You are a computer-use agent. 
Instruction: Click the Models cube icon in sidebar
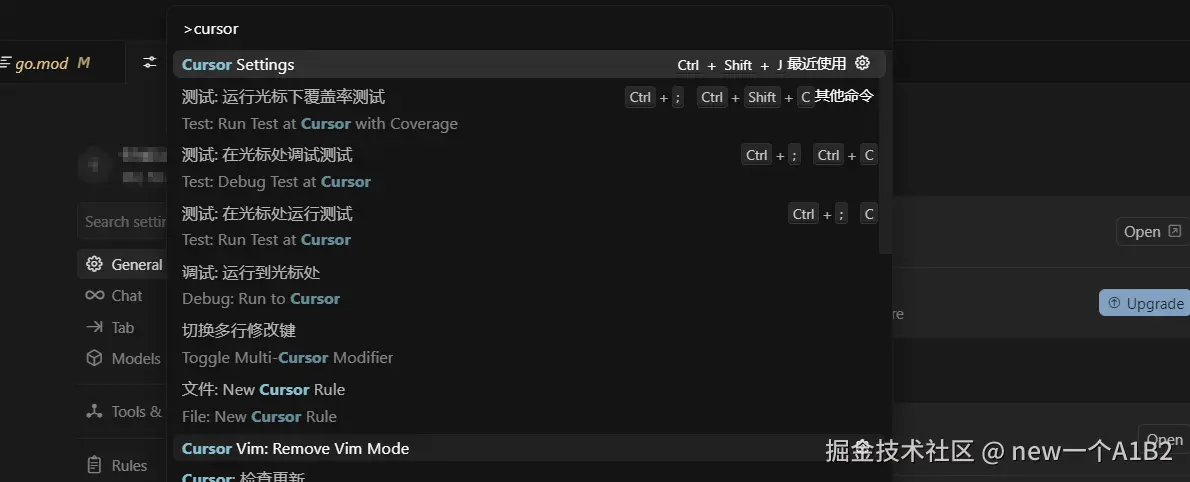pyautogui.click(x=95, y=358)
